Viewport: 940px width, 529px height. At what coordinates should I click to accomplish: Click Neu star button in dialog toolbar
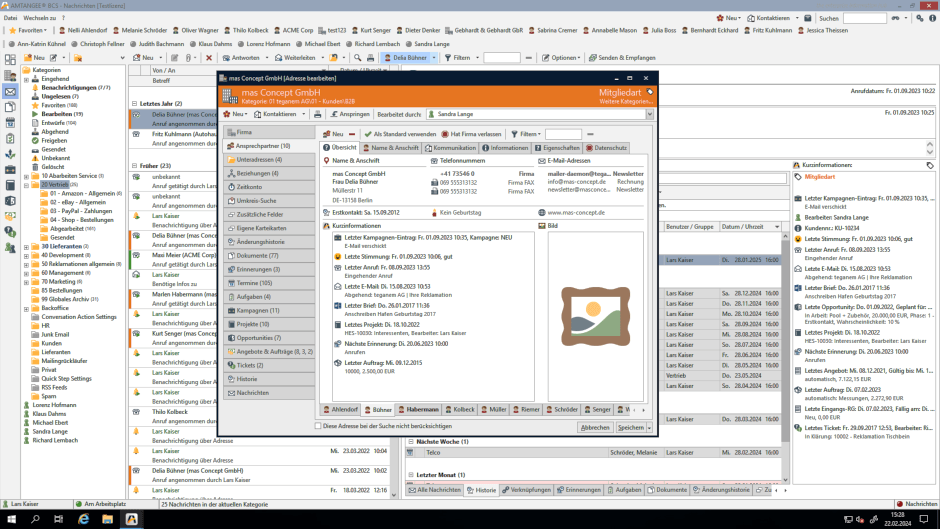click(234, 114)
